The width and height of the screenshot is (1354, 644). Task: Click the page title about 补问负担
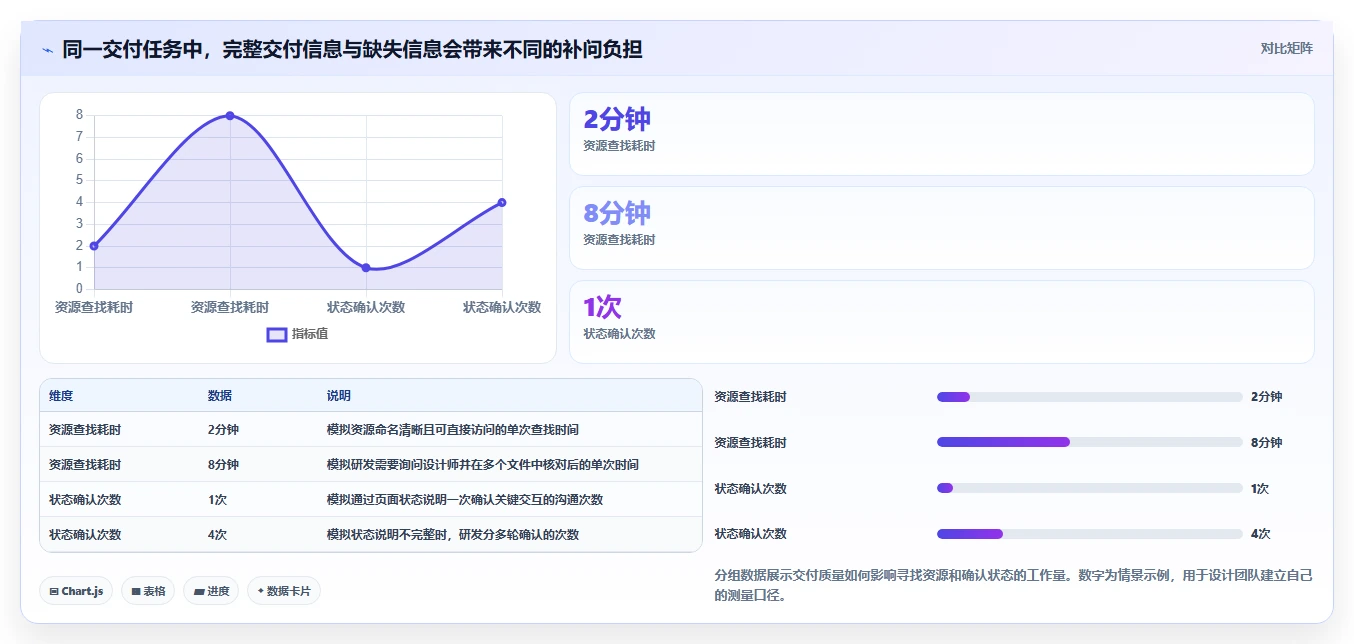click(352, 49)
